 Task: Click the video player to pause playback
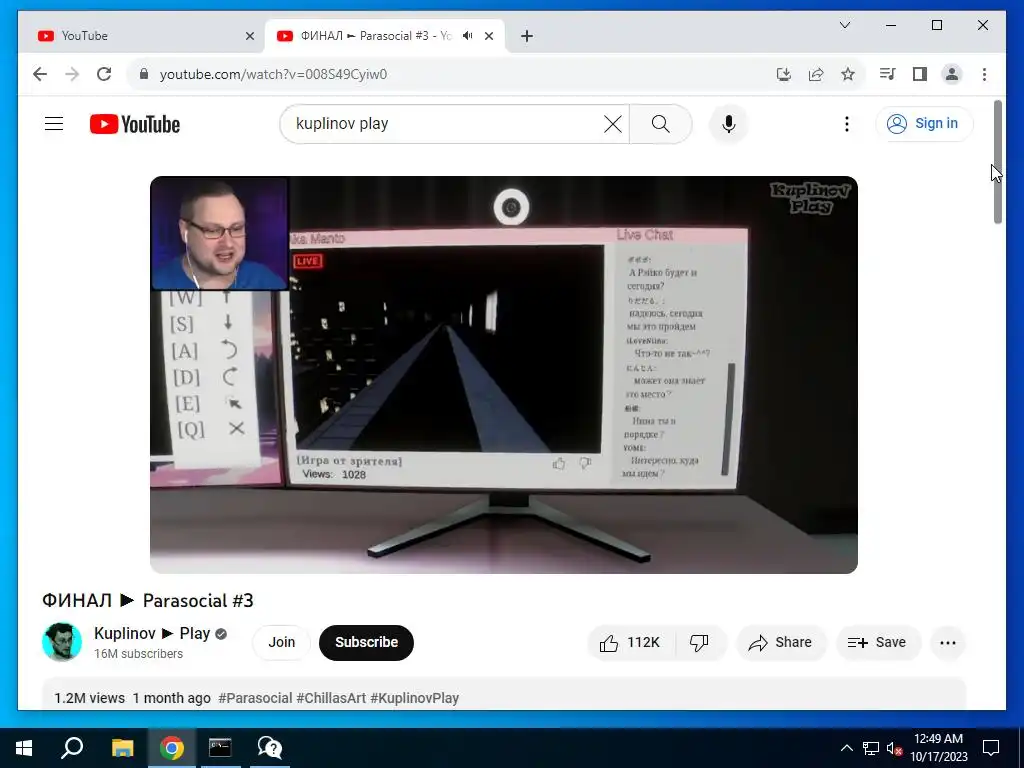(504, 375)
